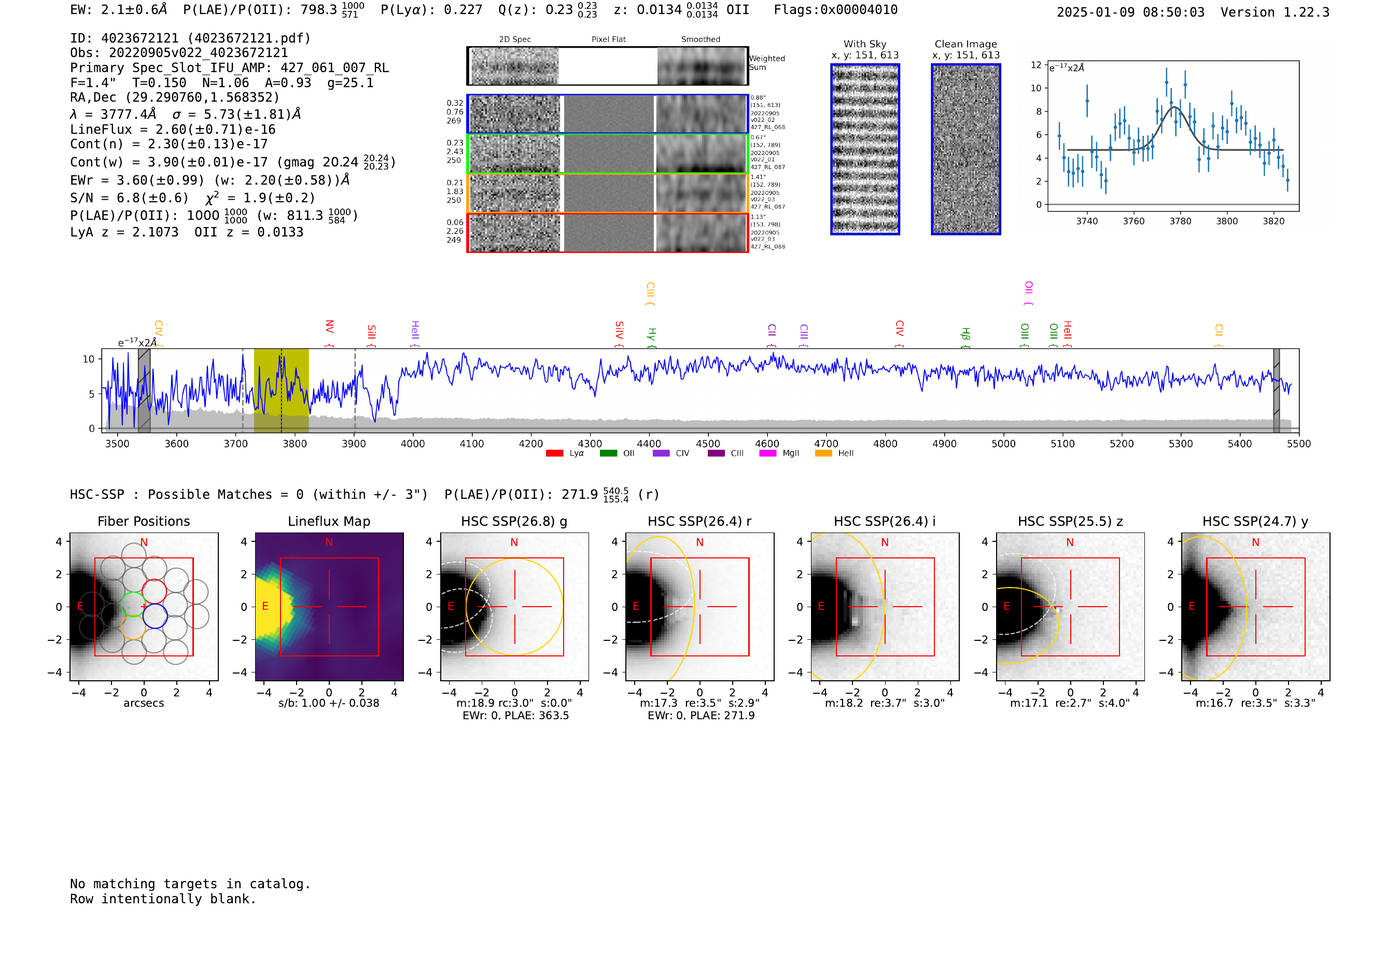Click the 'P(Lyα): 0.227' header value
The height and width of the screenshot is (953, 1400).
point(431,10)
